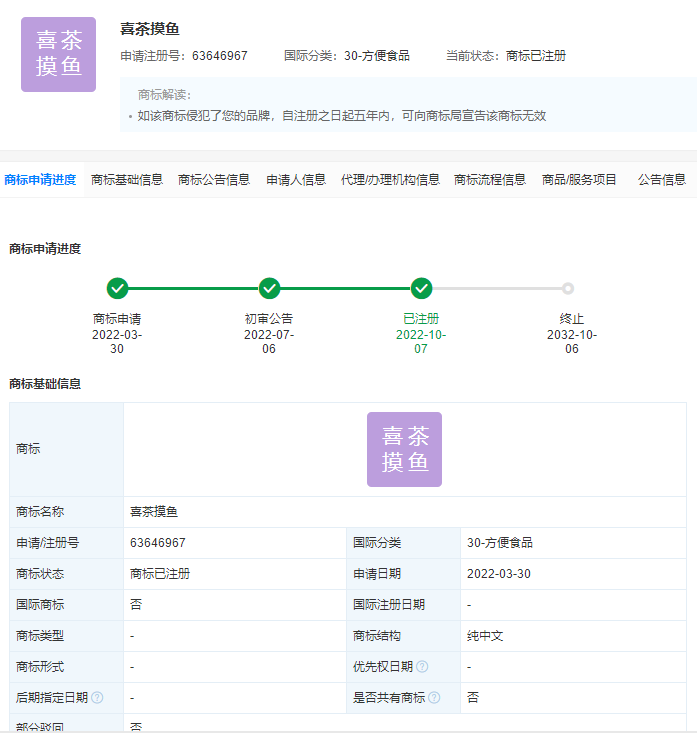Switch to the 商标公告信息 tab
Screen dimensions: 697x733
point(214,180)
